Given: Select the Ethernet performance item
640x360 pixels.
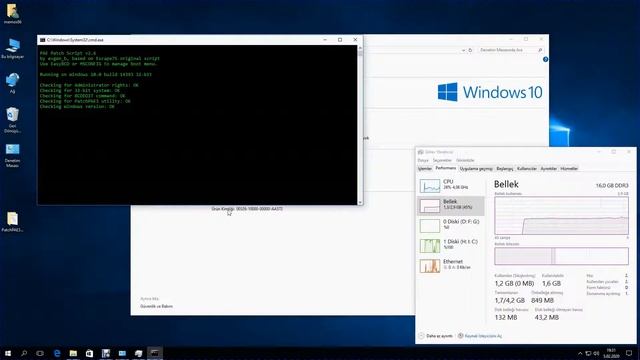Looking at the screenshot, I should (451, 266).
